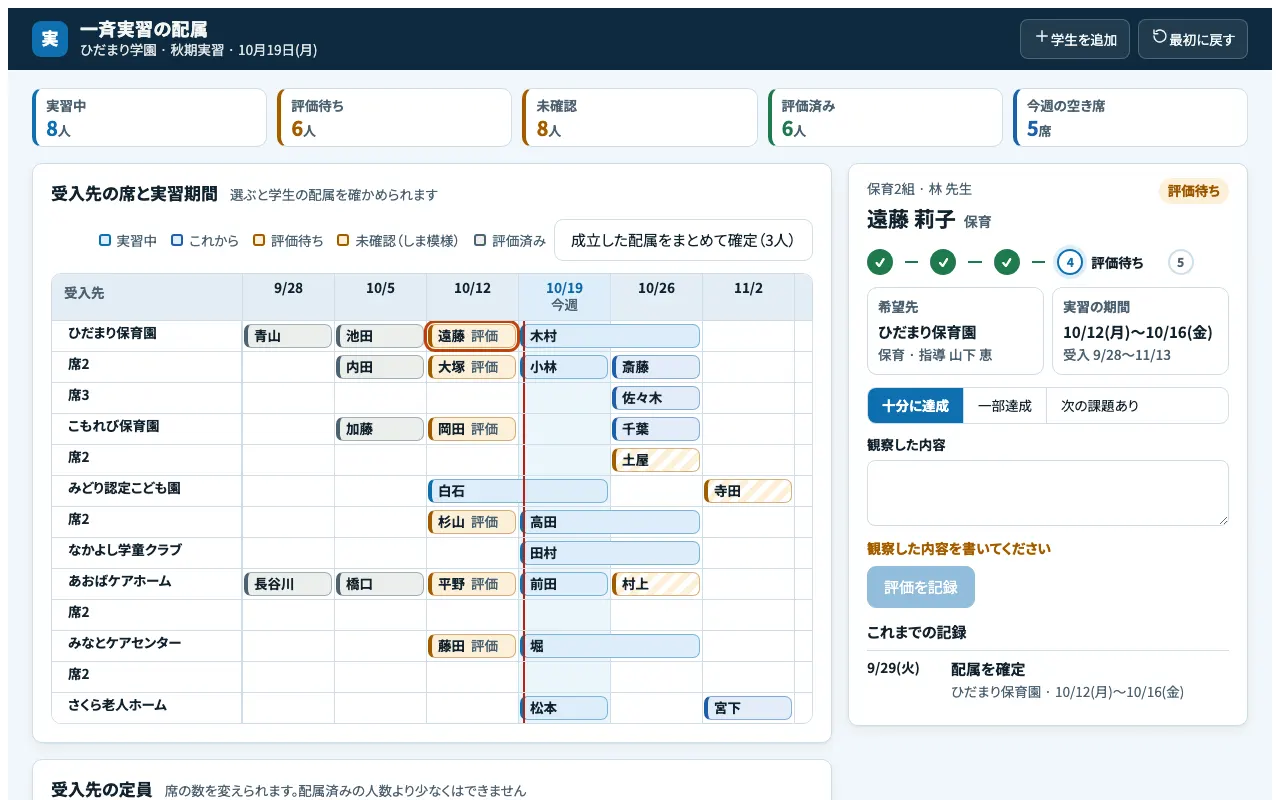This screenshot has width=1280, height=800.
Task: Select 松本's placement bar
Action: click(564, 708)
